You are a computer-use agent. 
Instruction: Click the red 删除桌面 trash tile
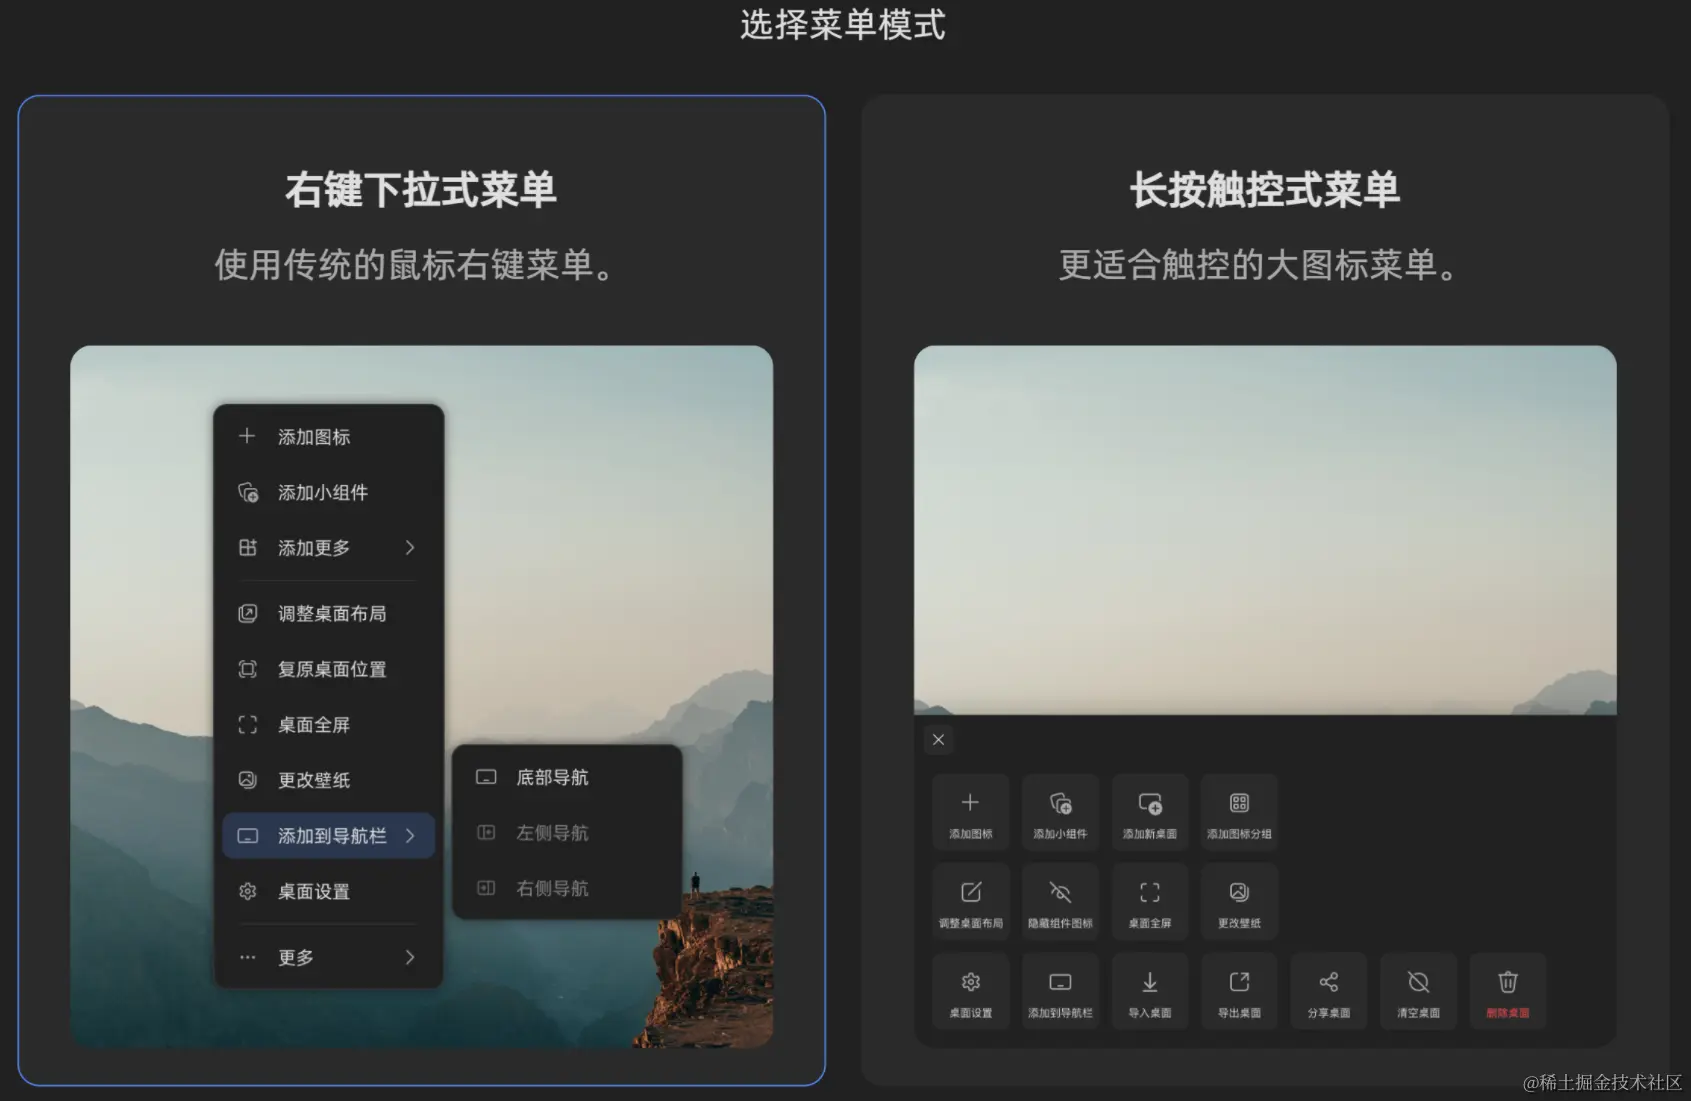(x=1508, y=992)
